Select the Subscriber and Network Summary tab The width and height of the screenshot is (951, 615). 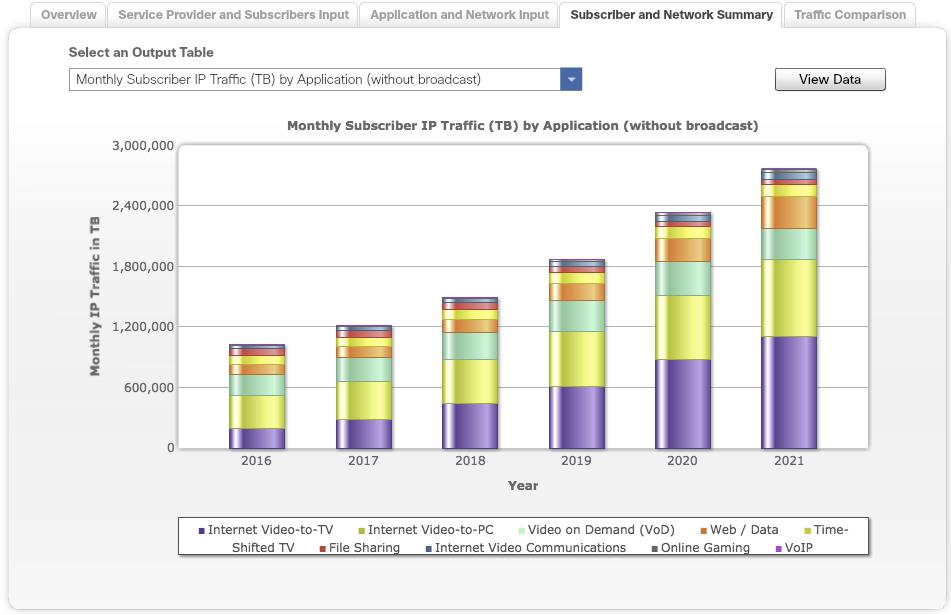pos(673,14)
